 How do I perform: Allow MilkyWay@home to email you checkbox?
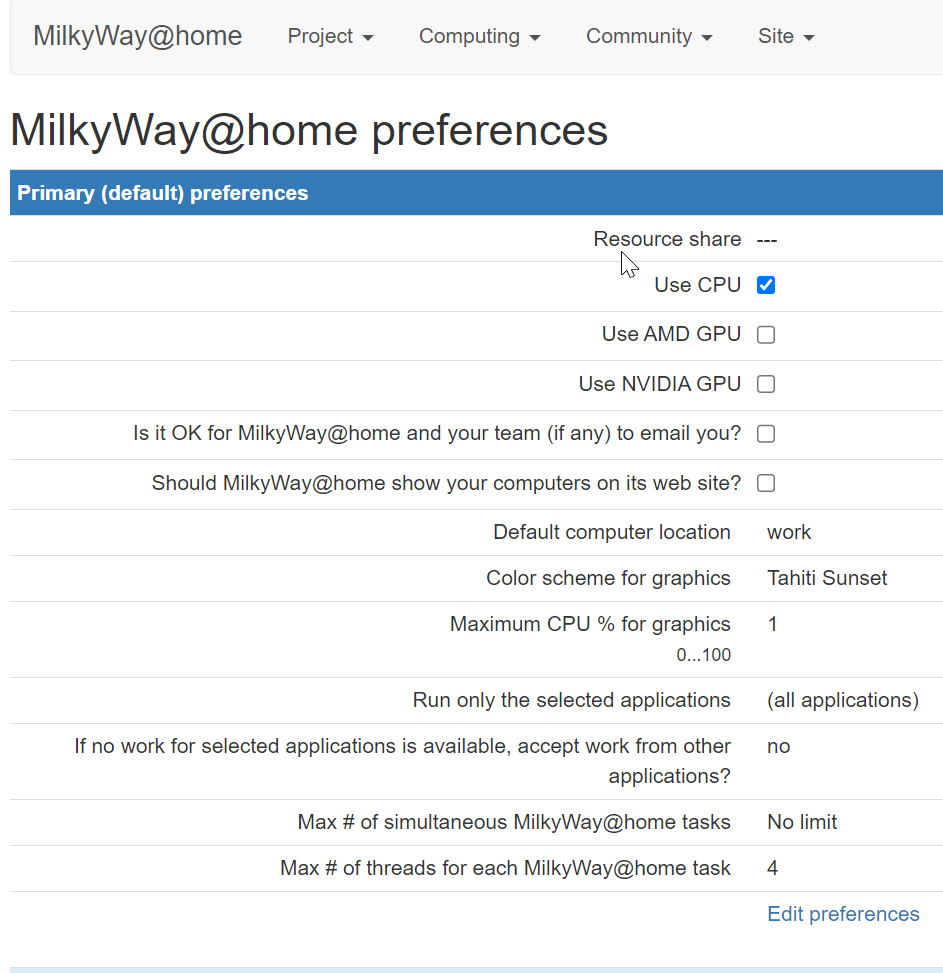(766, 434)
